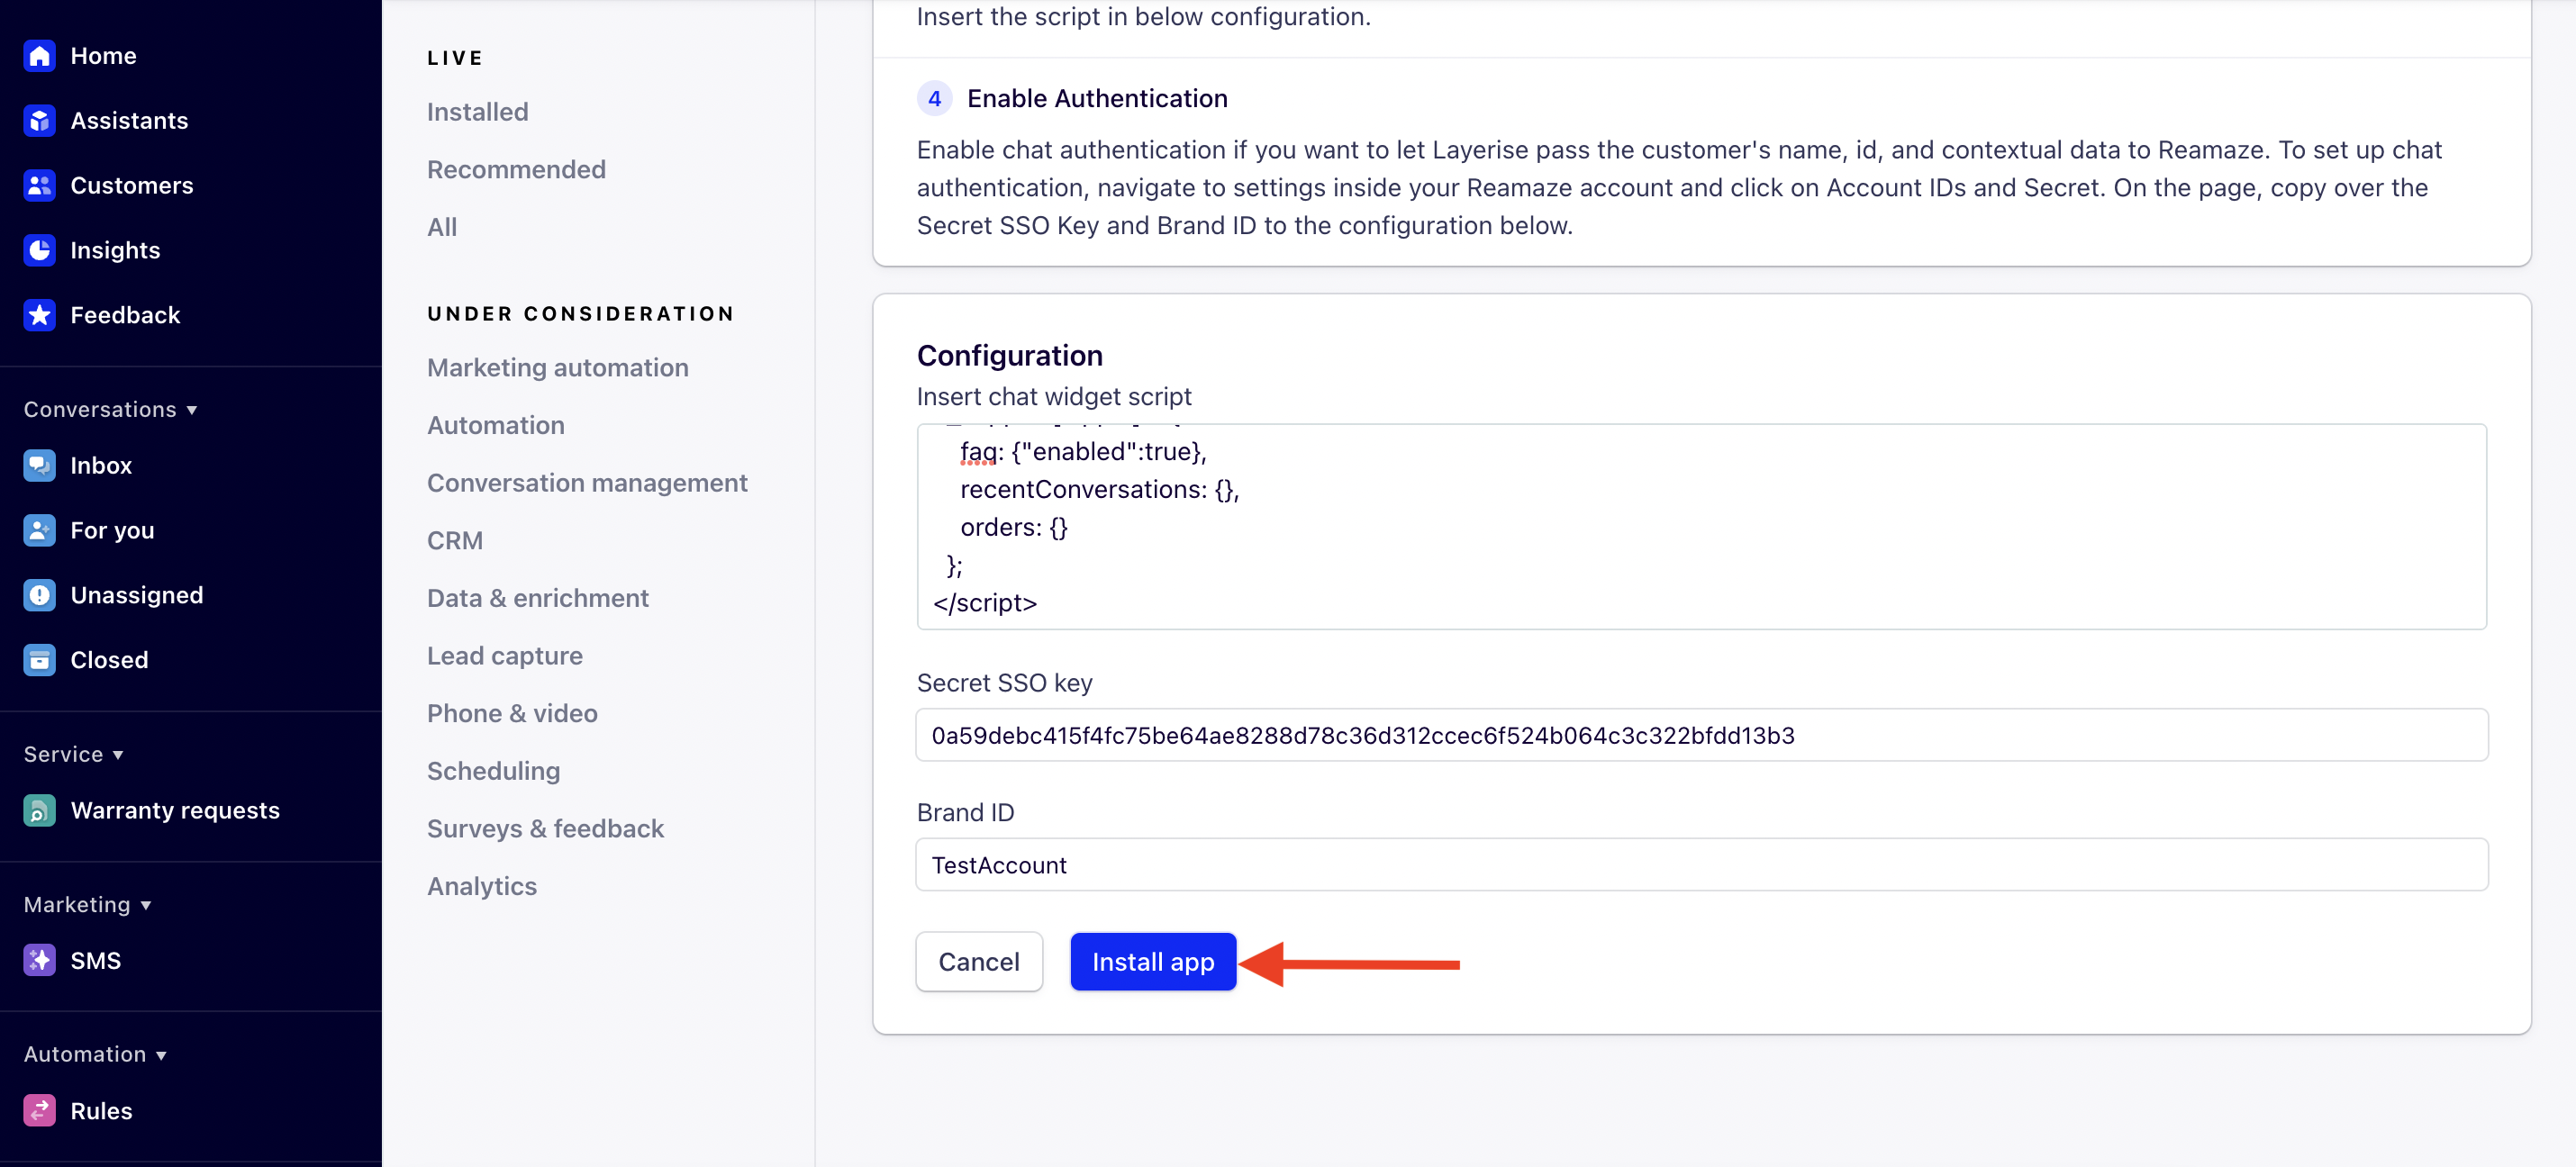
Task: Click the Unassigned alert icon
Action: pyautogui.click(x=39, y=595)
